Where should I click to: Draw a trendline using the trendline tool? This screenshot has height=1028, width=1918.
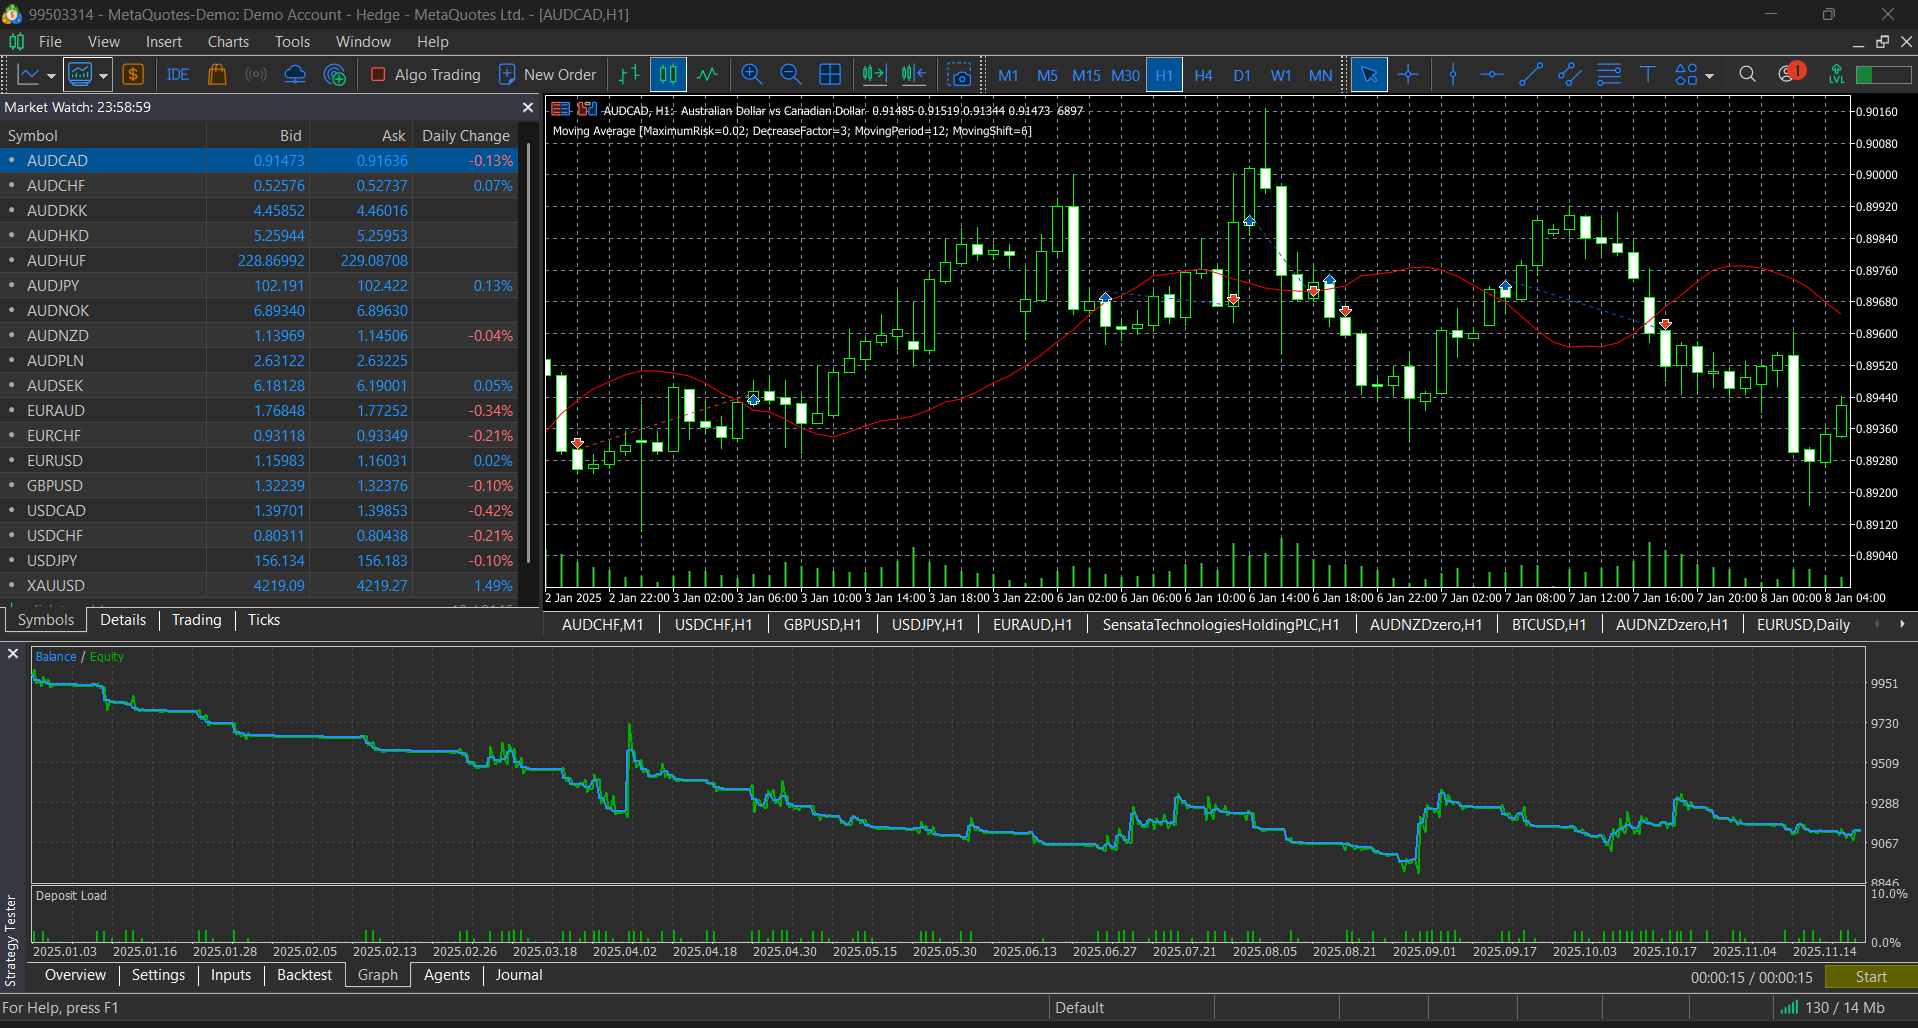[1532, 74]
